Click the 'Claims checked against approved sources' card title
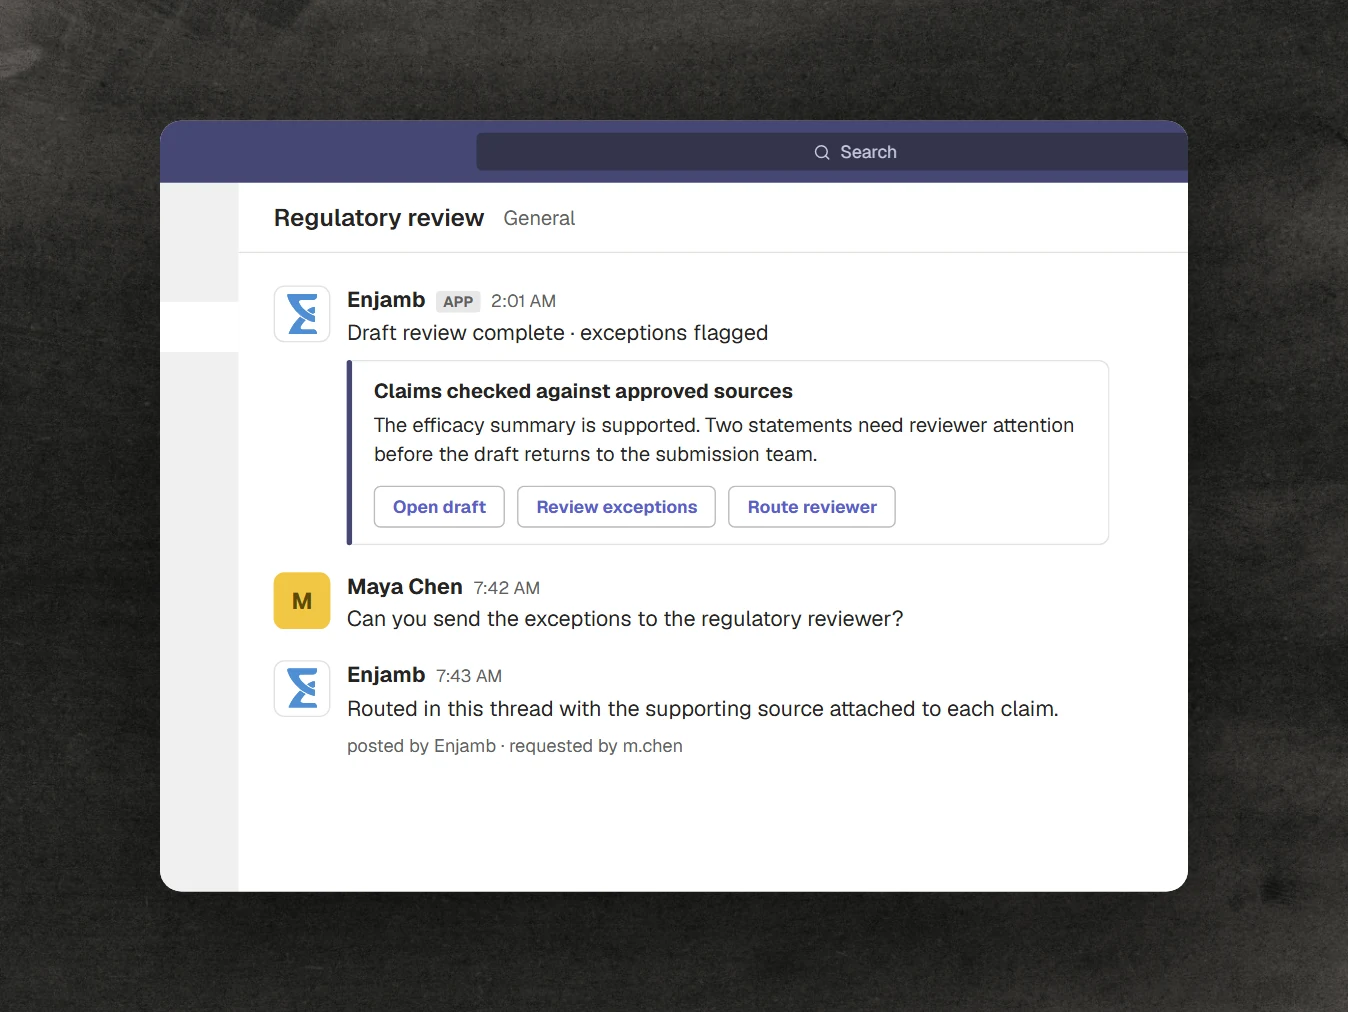 pos(583,391)
